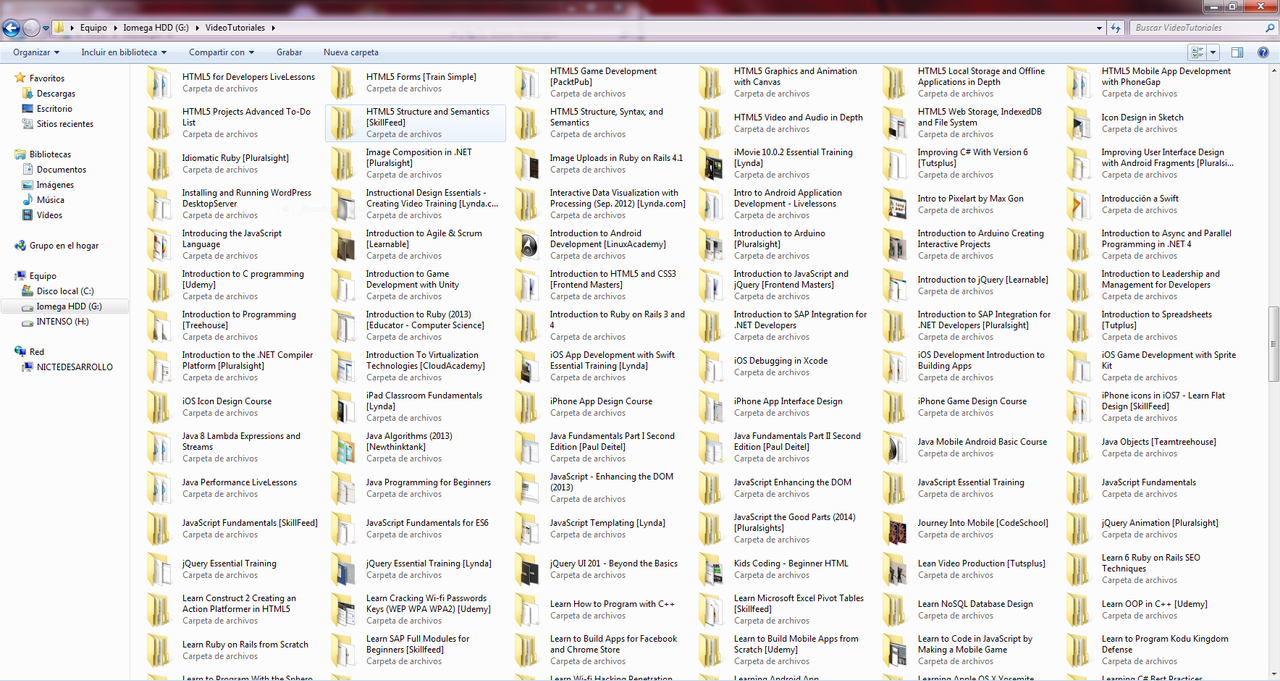Open the NICTEDESARROLLO network computer

click(x=75, y=367)
